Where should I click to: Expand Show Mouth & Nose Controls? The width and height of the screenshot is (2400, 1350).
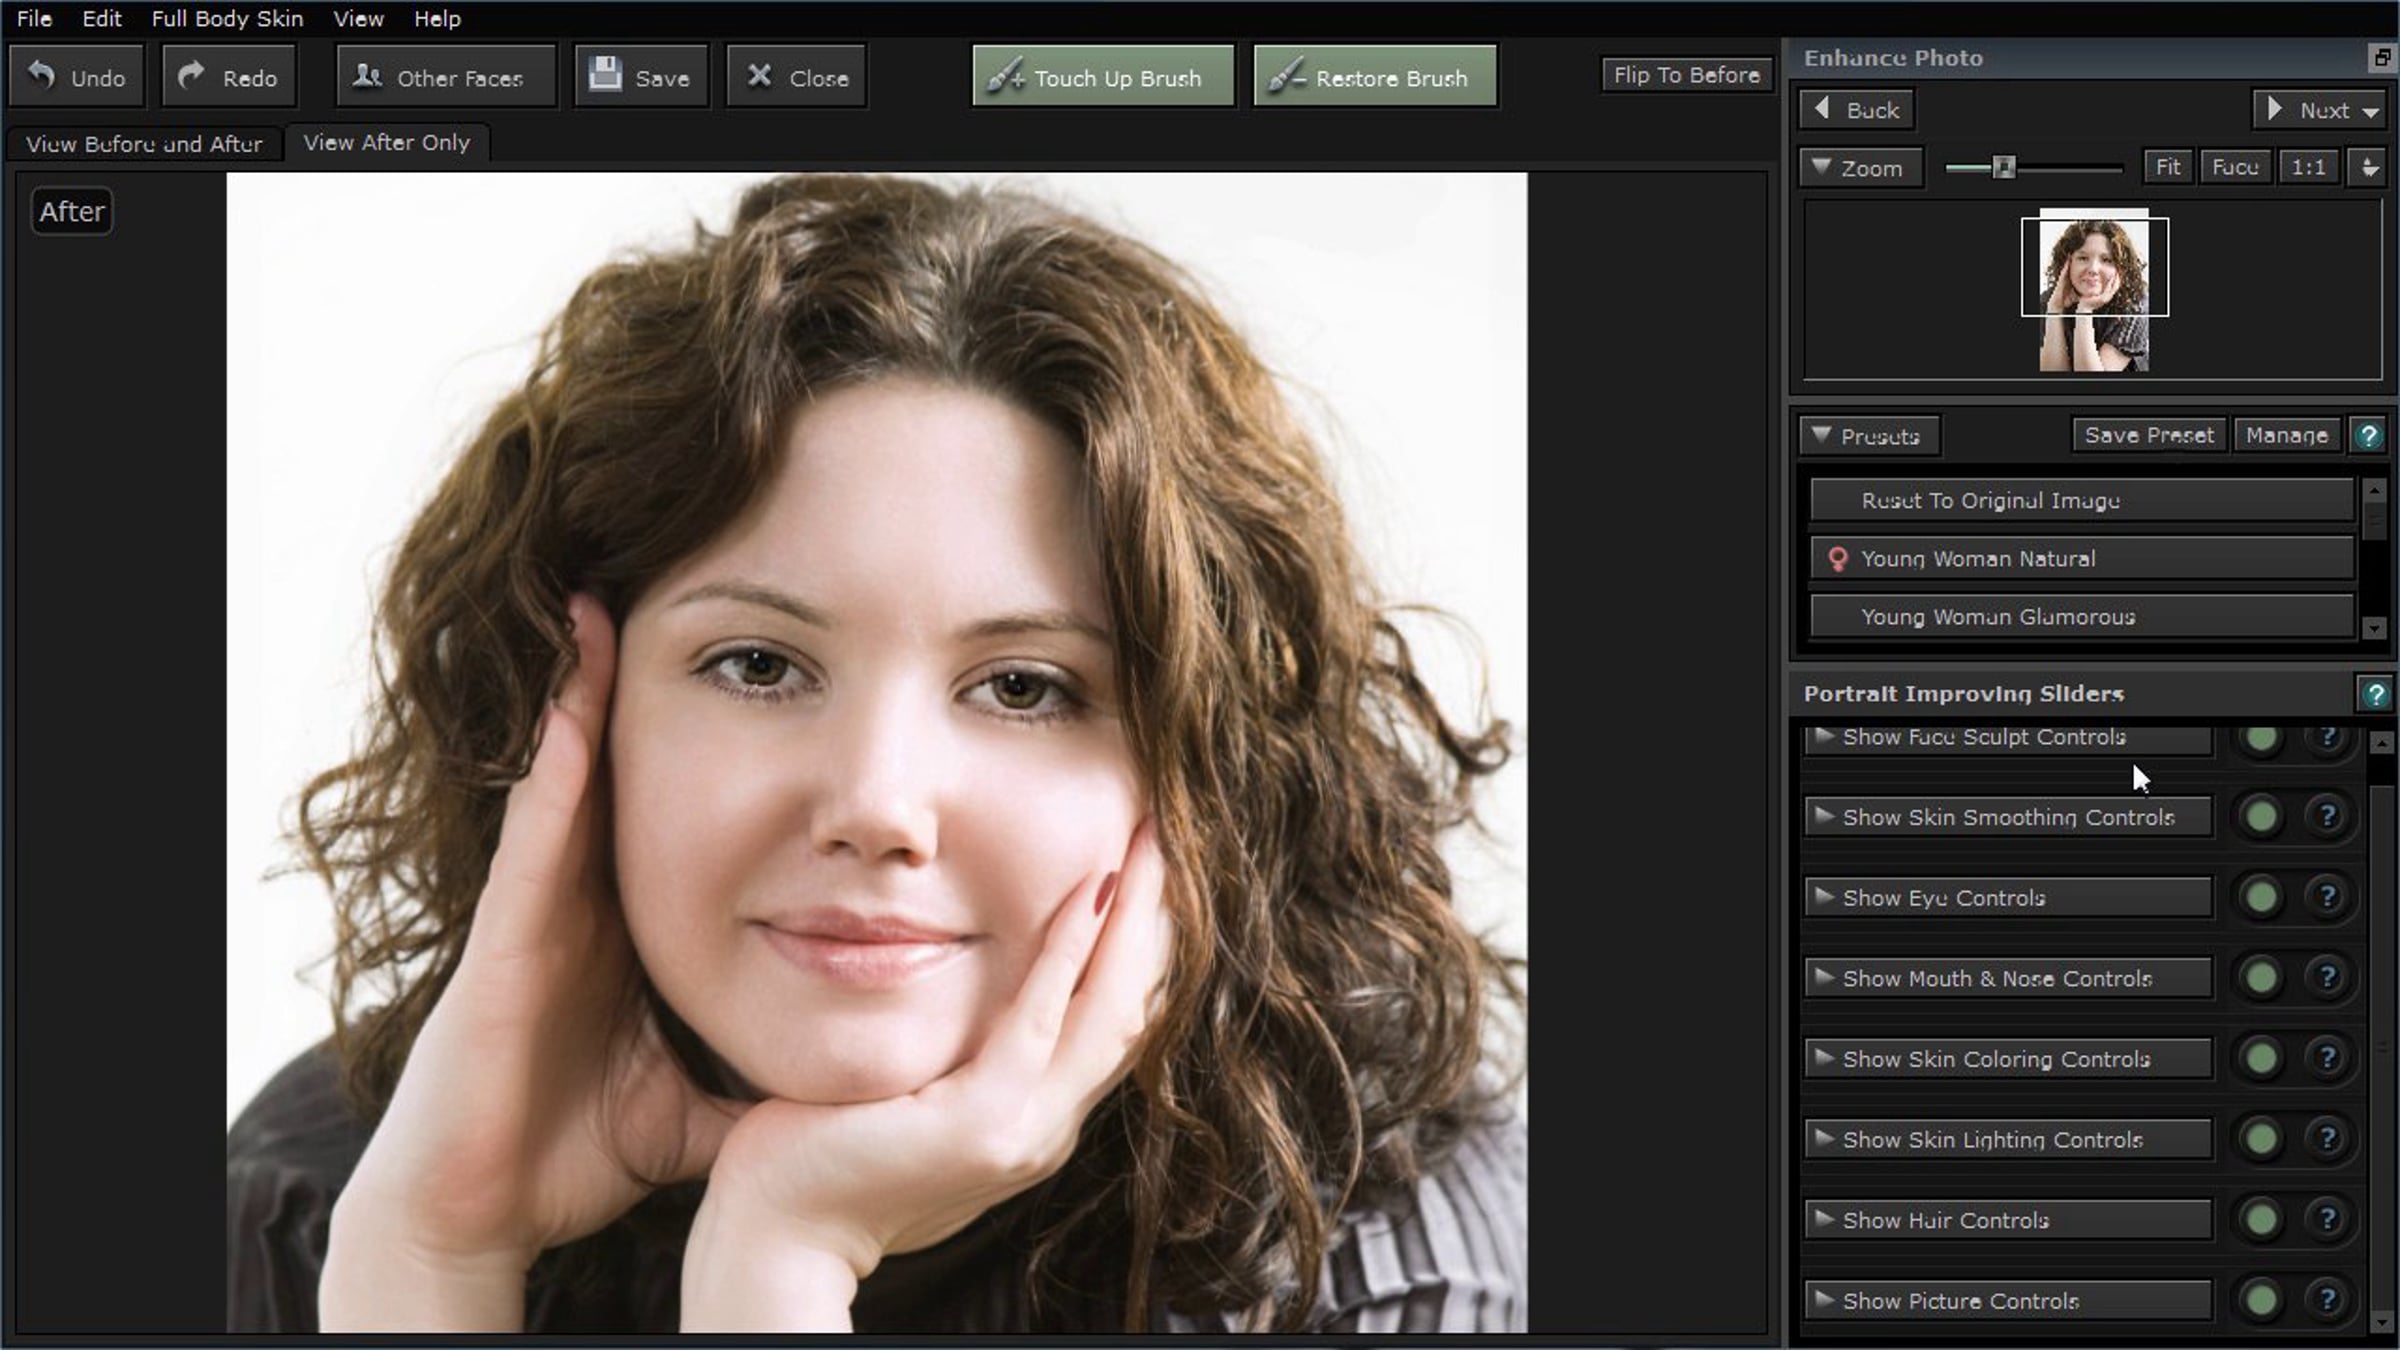point(2008,978)
